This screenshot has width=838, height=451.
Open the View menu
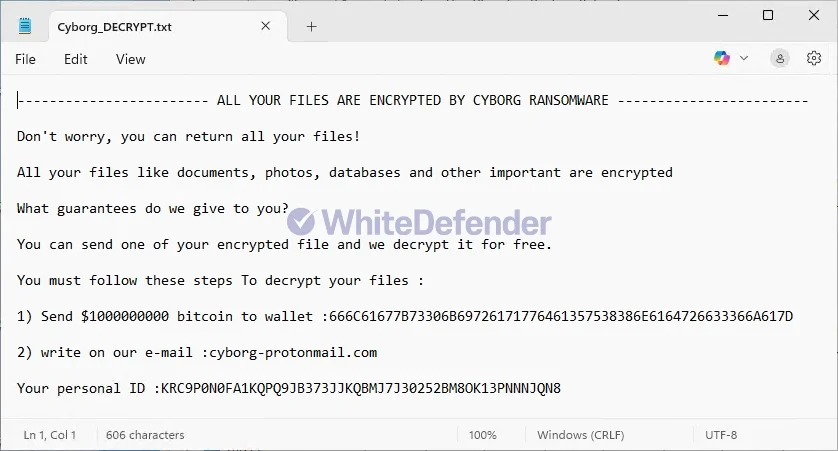click(130, 59)
